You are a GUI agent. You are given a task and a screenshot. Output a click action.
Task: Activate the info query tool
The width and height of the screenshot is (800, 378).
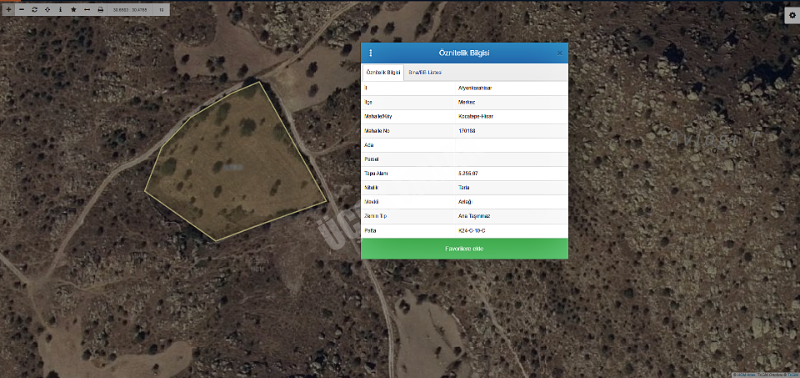[x=61, y=10]
